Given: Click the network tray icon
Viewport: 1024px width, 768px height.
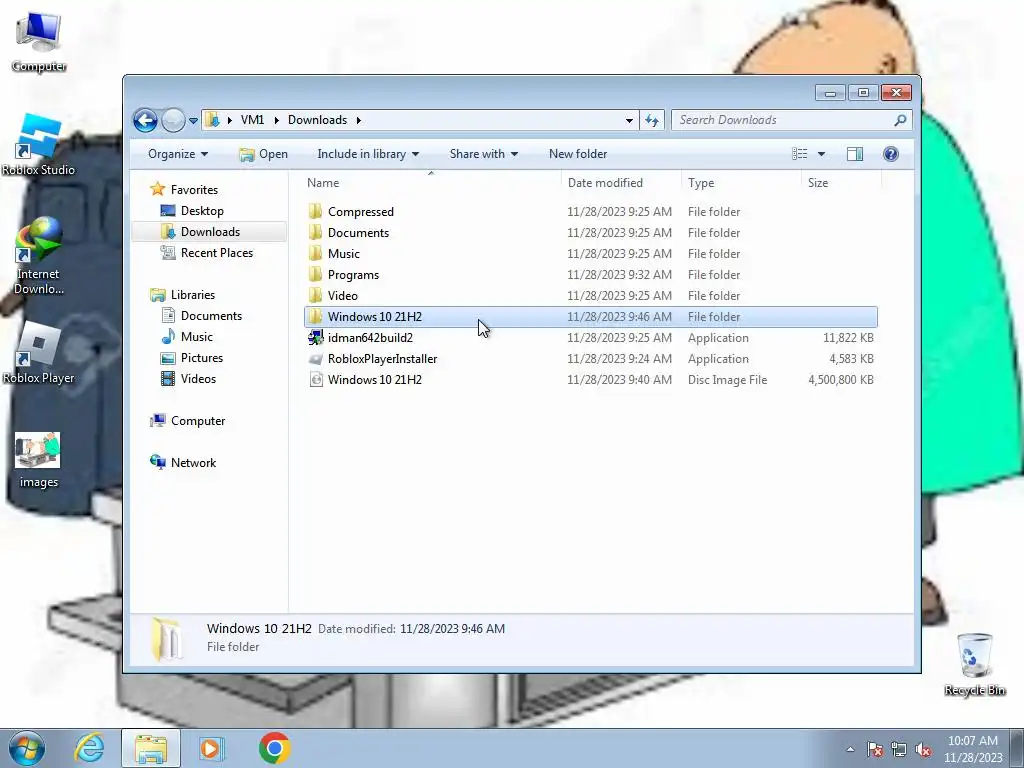Looking at the screenshot, I should coord(899,749).
